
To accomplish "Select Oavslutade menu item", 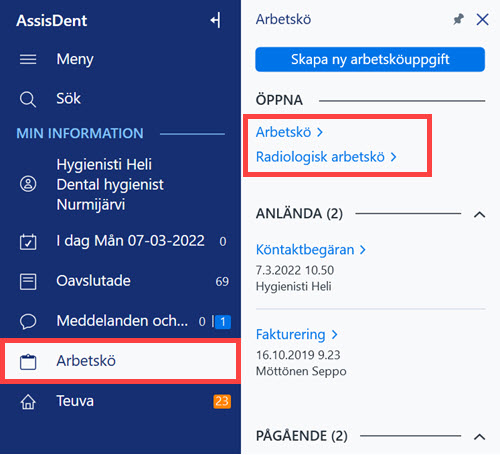I will coord(120,281).
